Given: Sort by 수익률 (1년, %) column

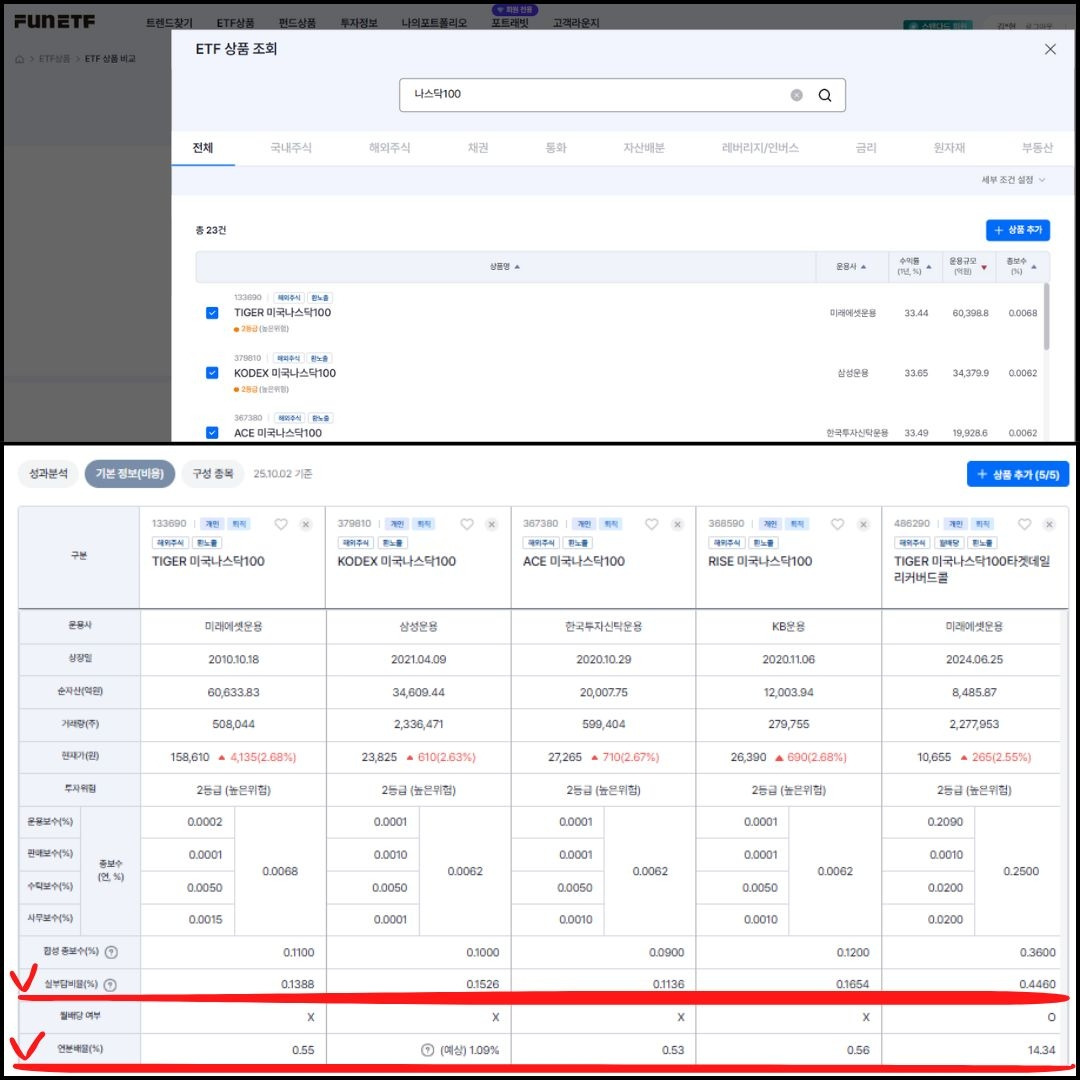Looking at the screenshot, I should click(x=915, y=267).
